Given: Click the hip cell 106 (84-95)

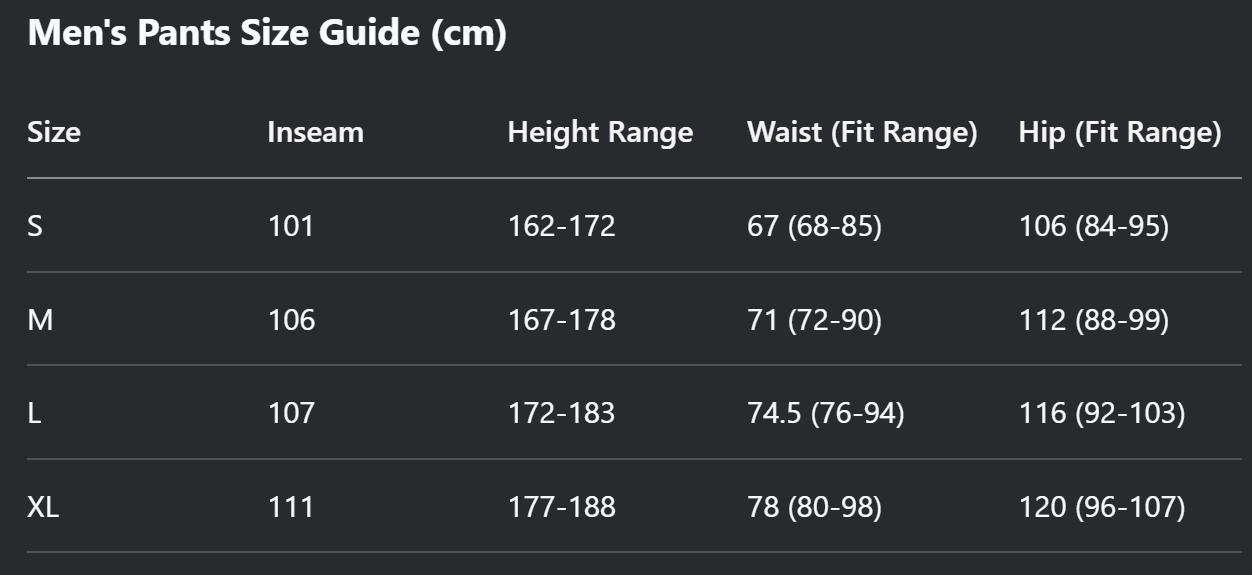Looking at the screenshot, I should tap(1093, 226).
